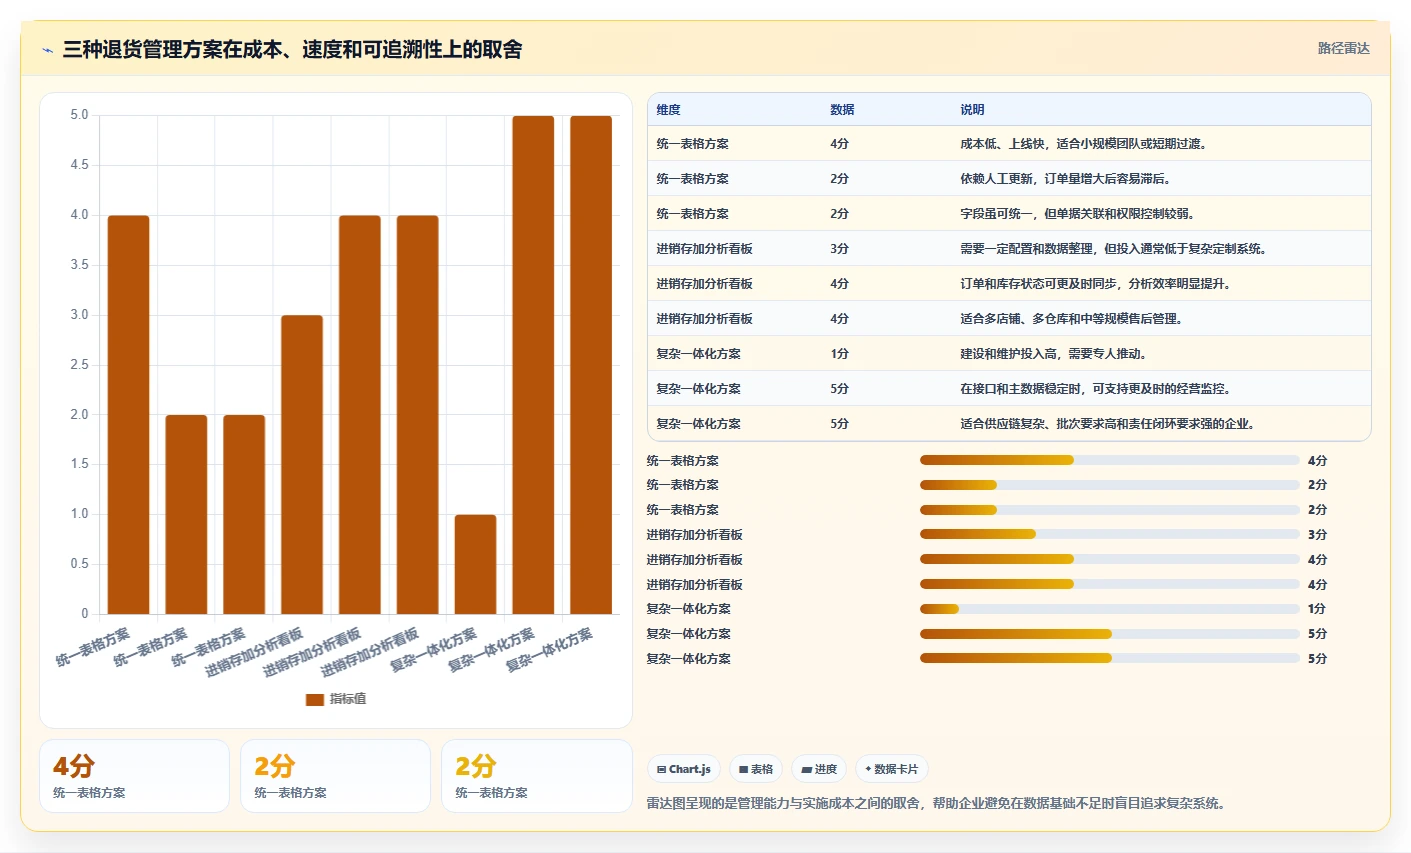The height and width of the screenshot is (853, 1411).
Task: Click the 5.0 y-axis label
Action: pyautogui.click(x=79, y=115)
